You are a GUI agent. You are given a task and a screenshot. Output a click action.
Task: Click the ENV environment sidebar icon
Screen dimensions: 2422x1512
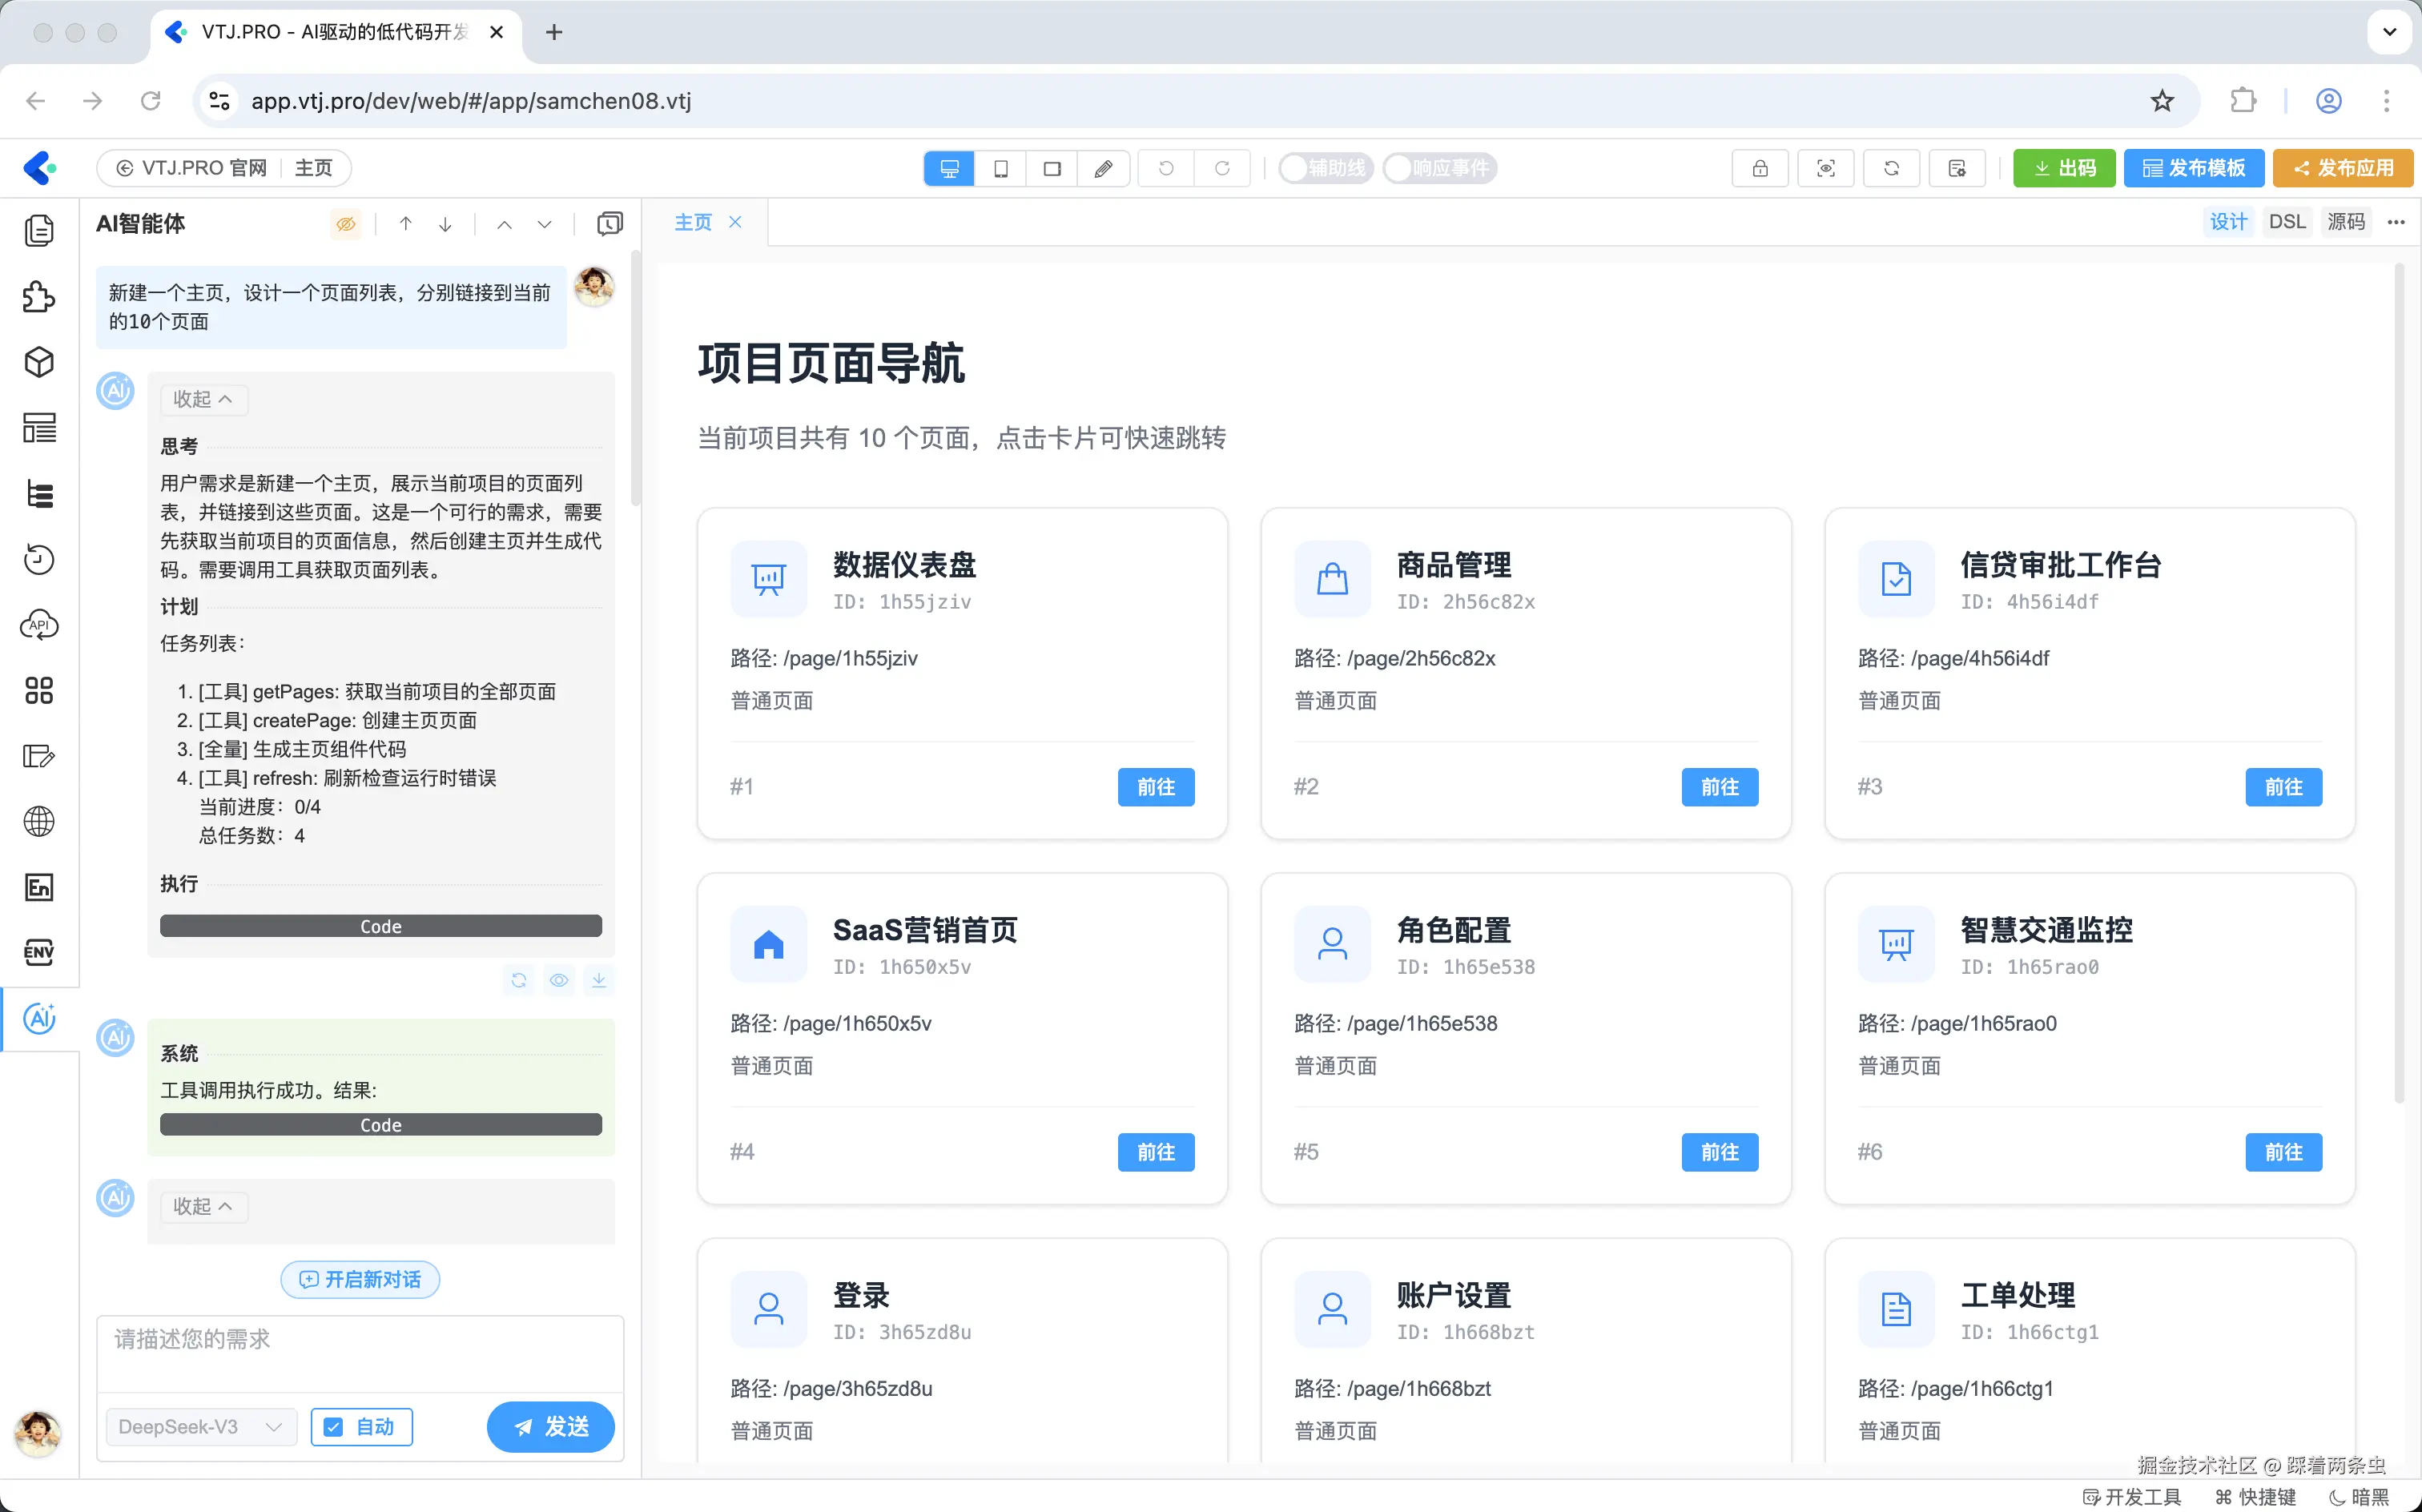tap(39, 952)
